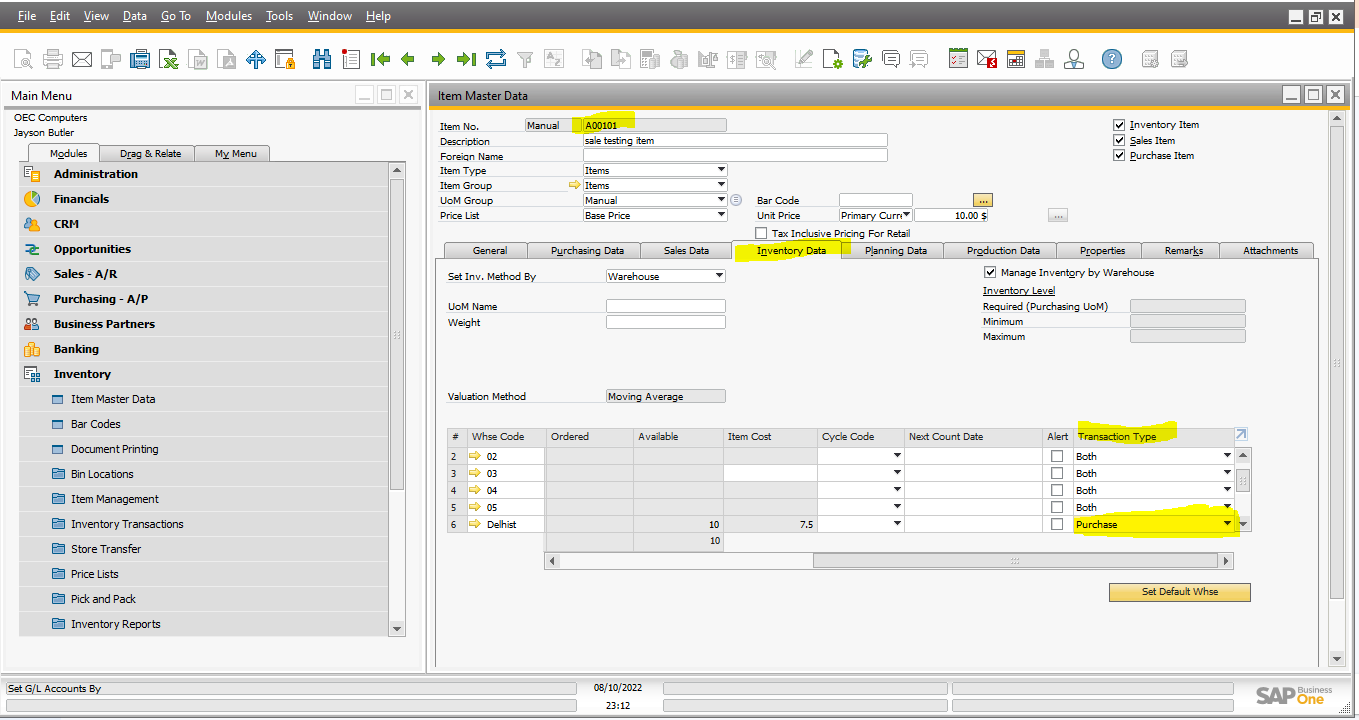
Task: Open the Modules menu in menu bar
Action: 228,16
